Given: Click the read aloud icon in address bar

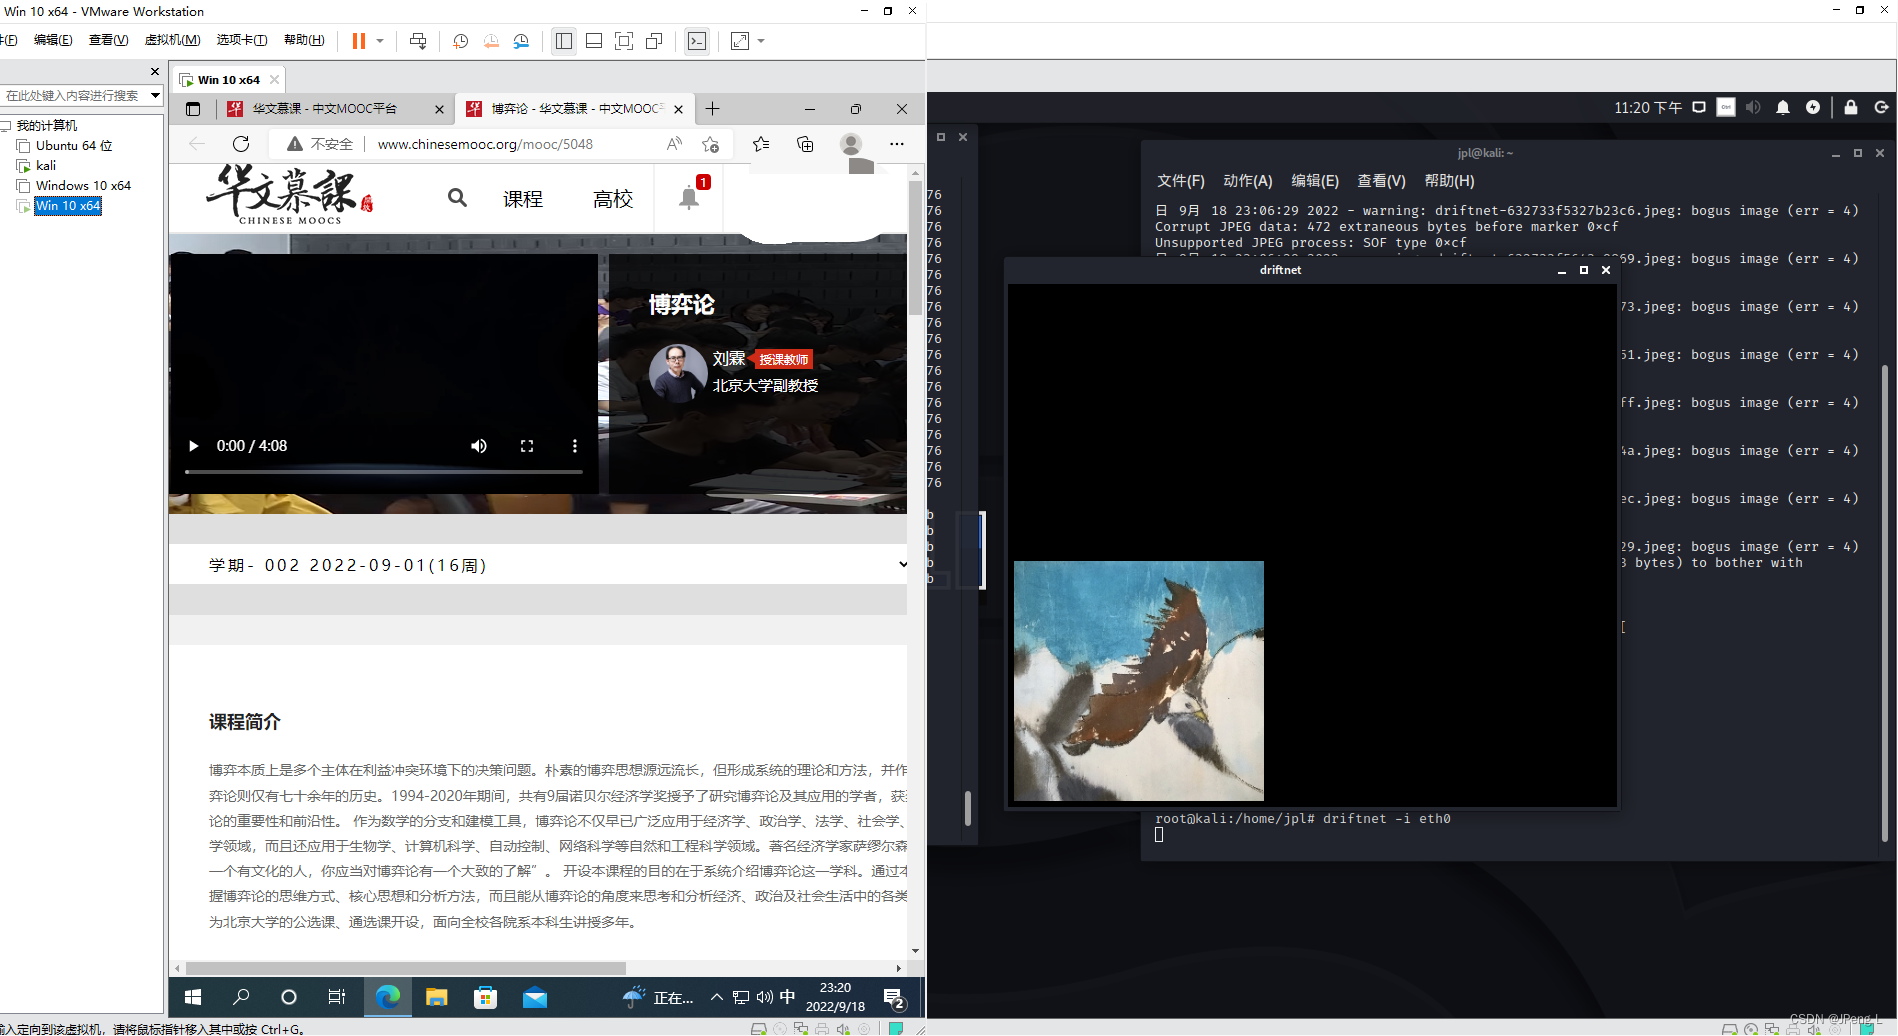Looking at the screenshot, I should click(675, 144).
